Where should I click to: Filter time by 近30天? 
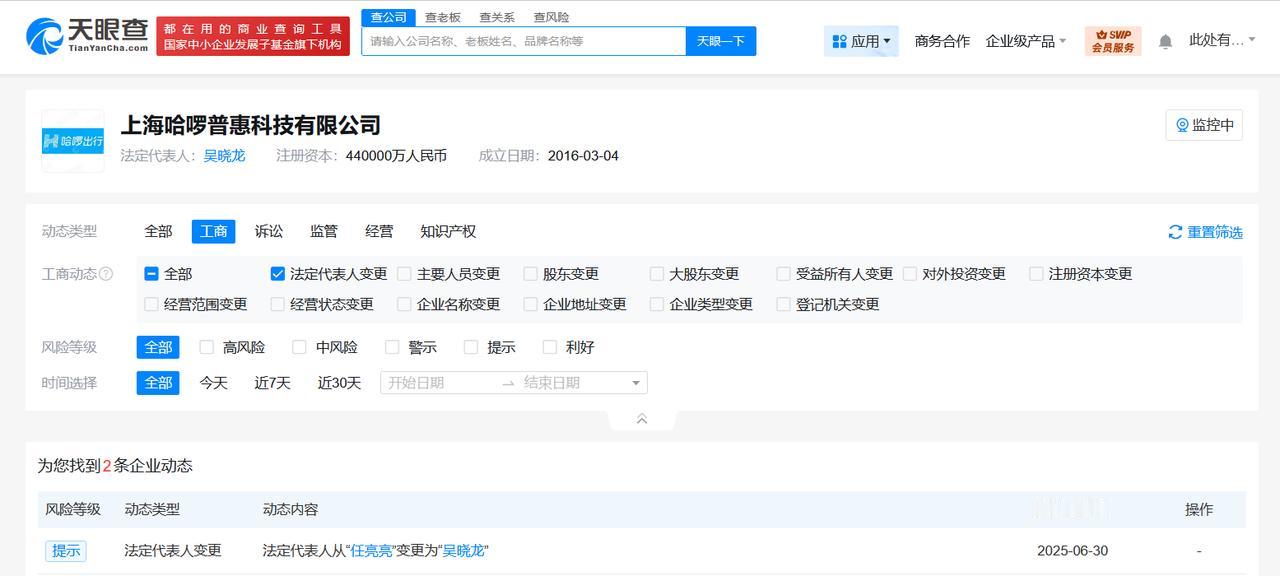point(339,383)
